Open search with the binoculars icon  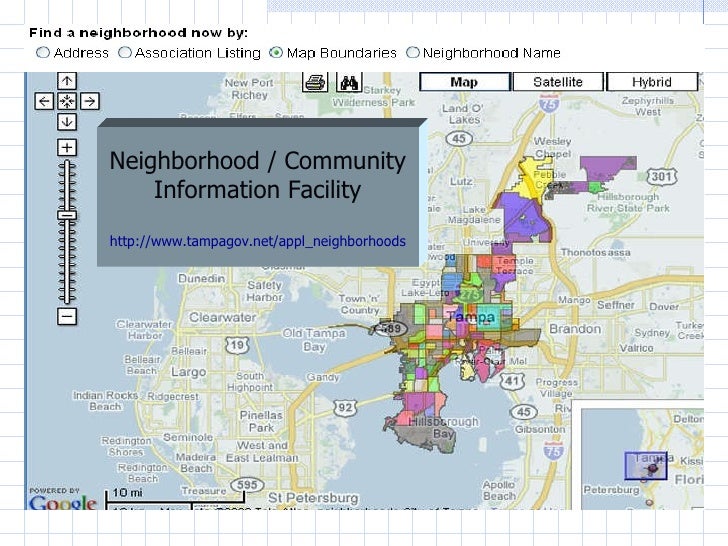tap(349, 83)
